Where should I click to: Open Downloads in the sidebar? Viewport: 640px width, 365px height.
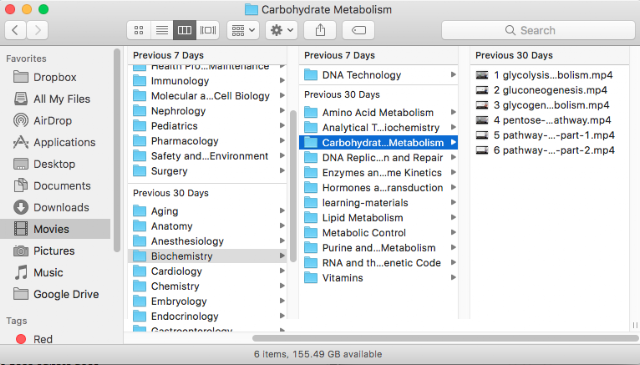click(55, 207)
